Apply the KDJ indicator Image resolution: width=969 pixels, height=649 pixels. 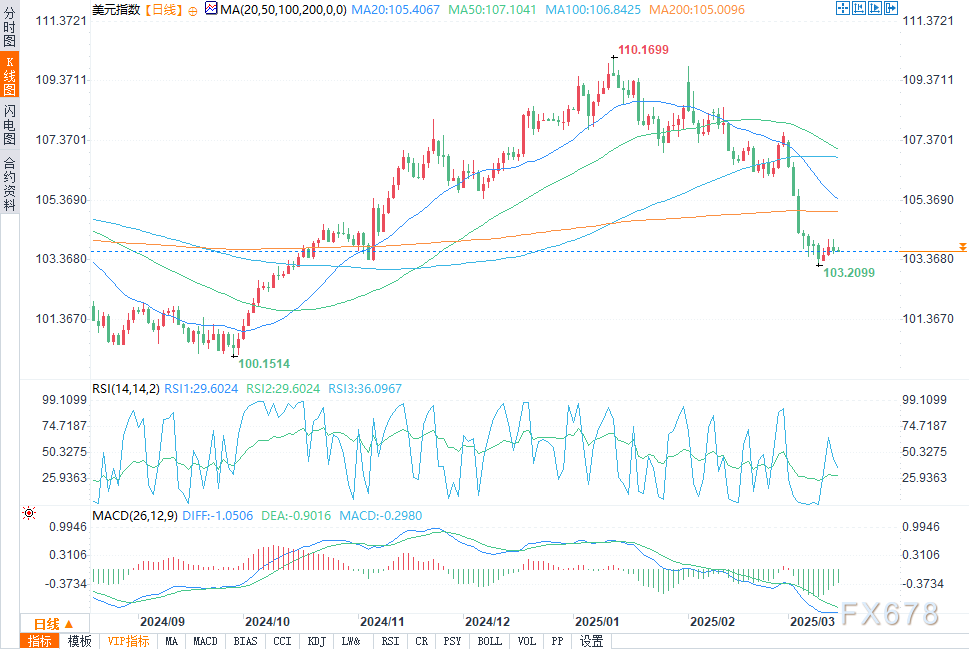[x=316, y=641]
